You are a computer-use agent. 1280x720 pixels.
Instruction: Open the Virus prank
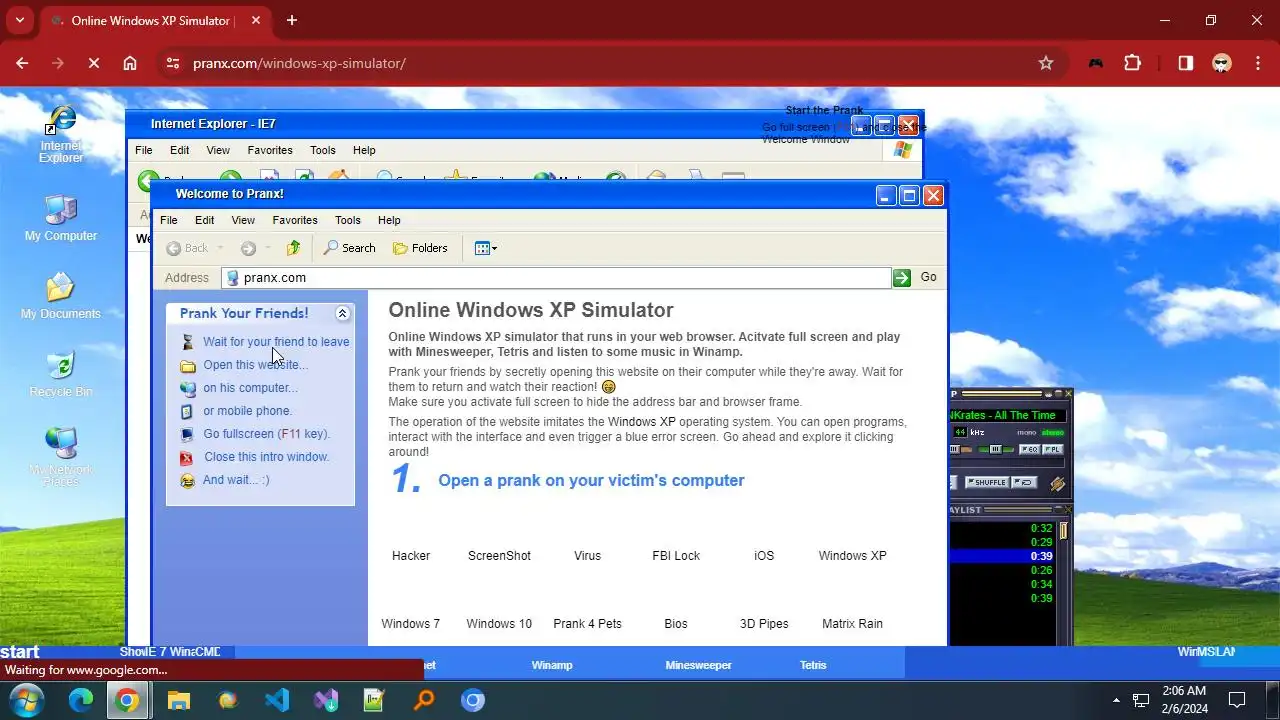(x=587, y=556)
